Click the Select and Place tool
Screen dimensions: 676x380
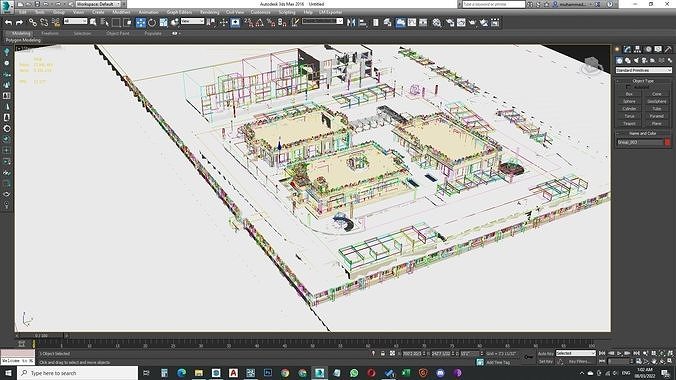[x=175, y=22]
